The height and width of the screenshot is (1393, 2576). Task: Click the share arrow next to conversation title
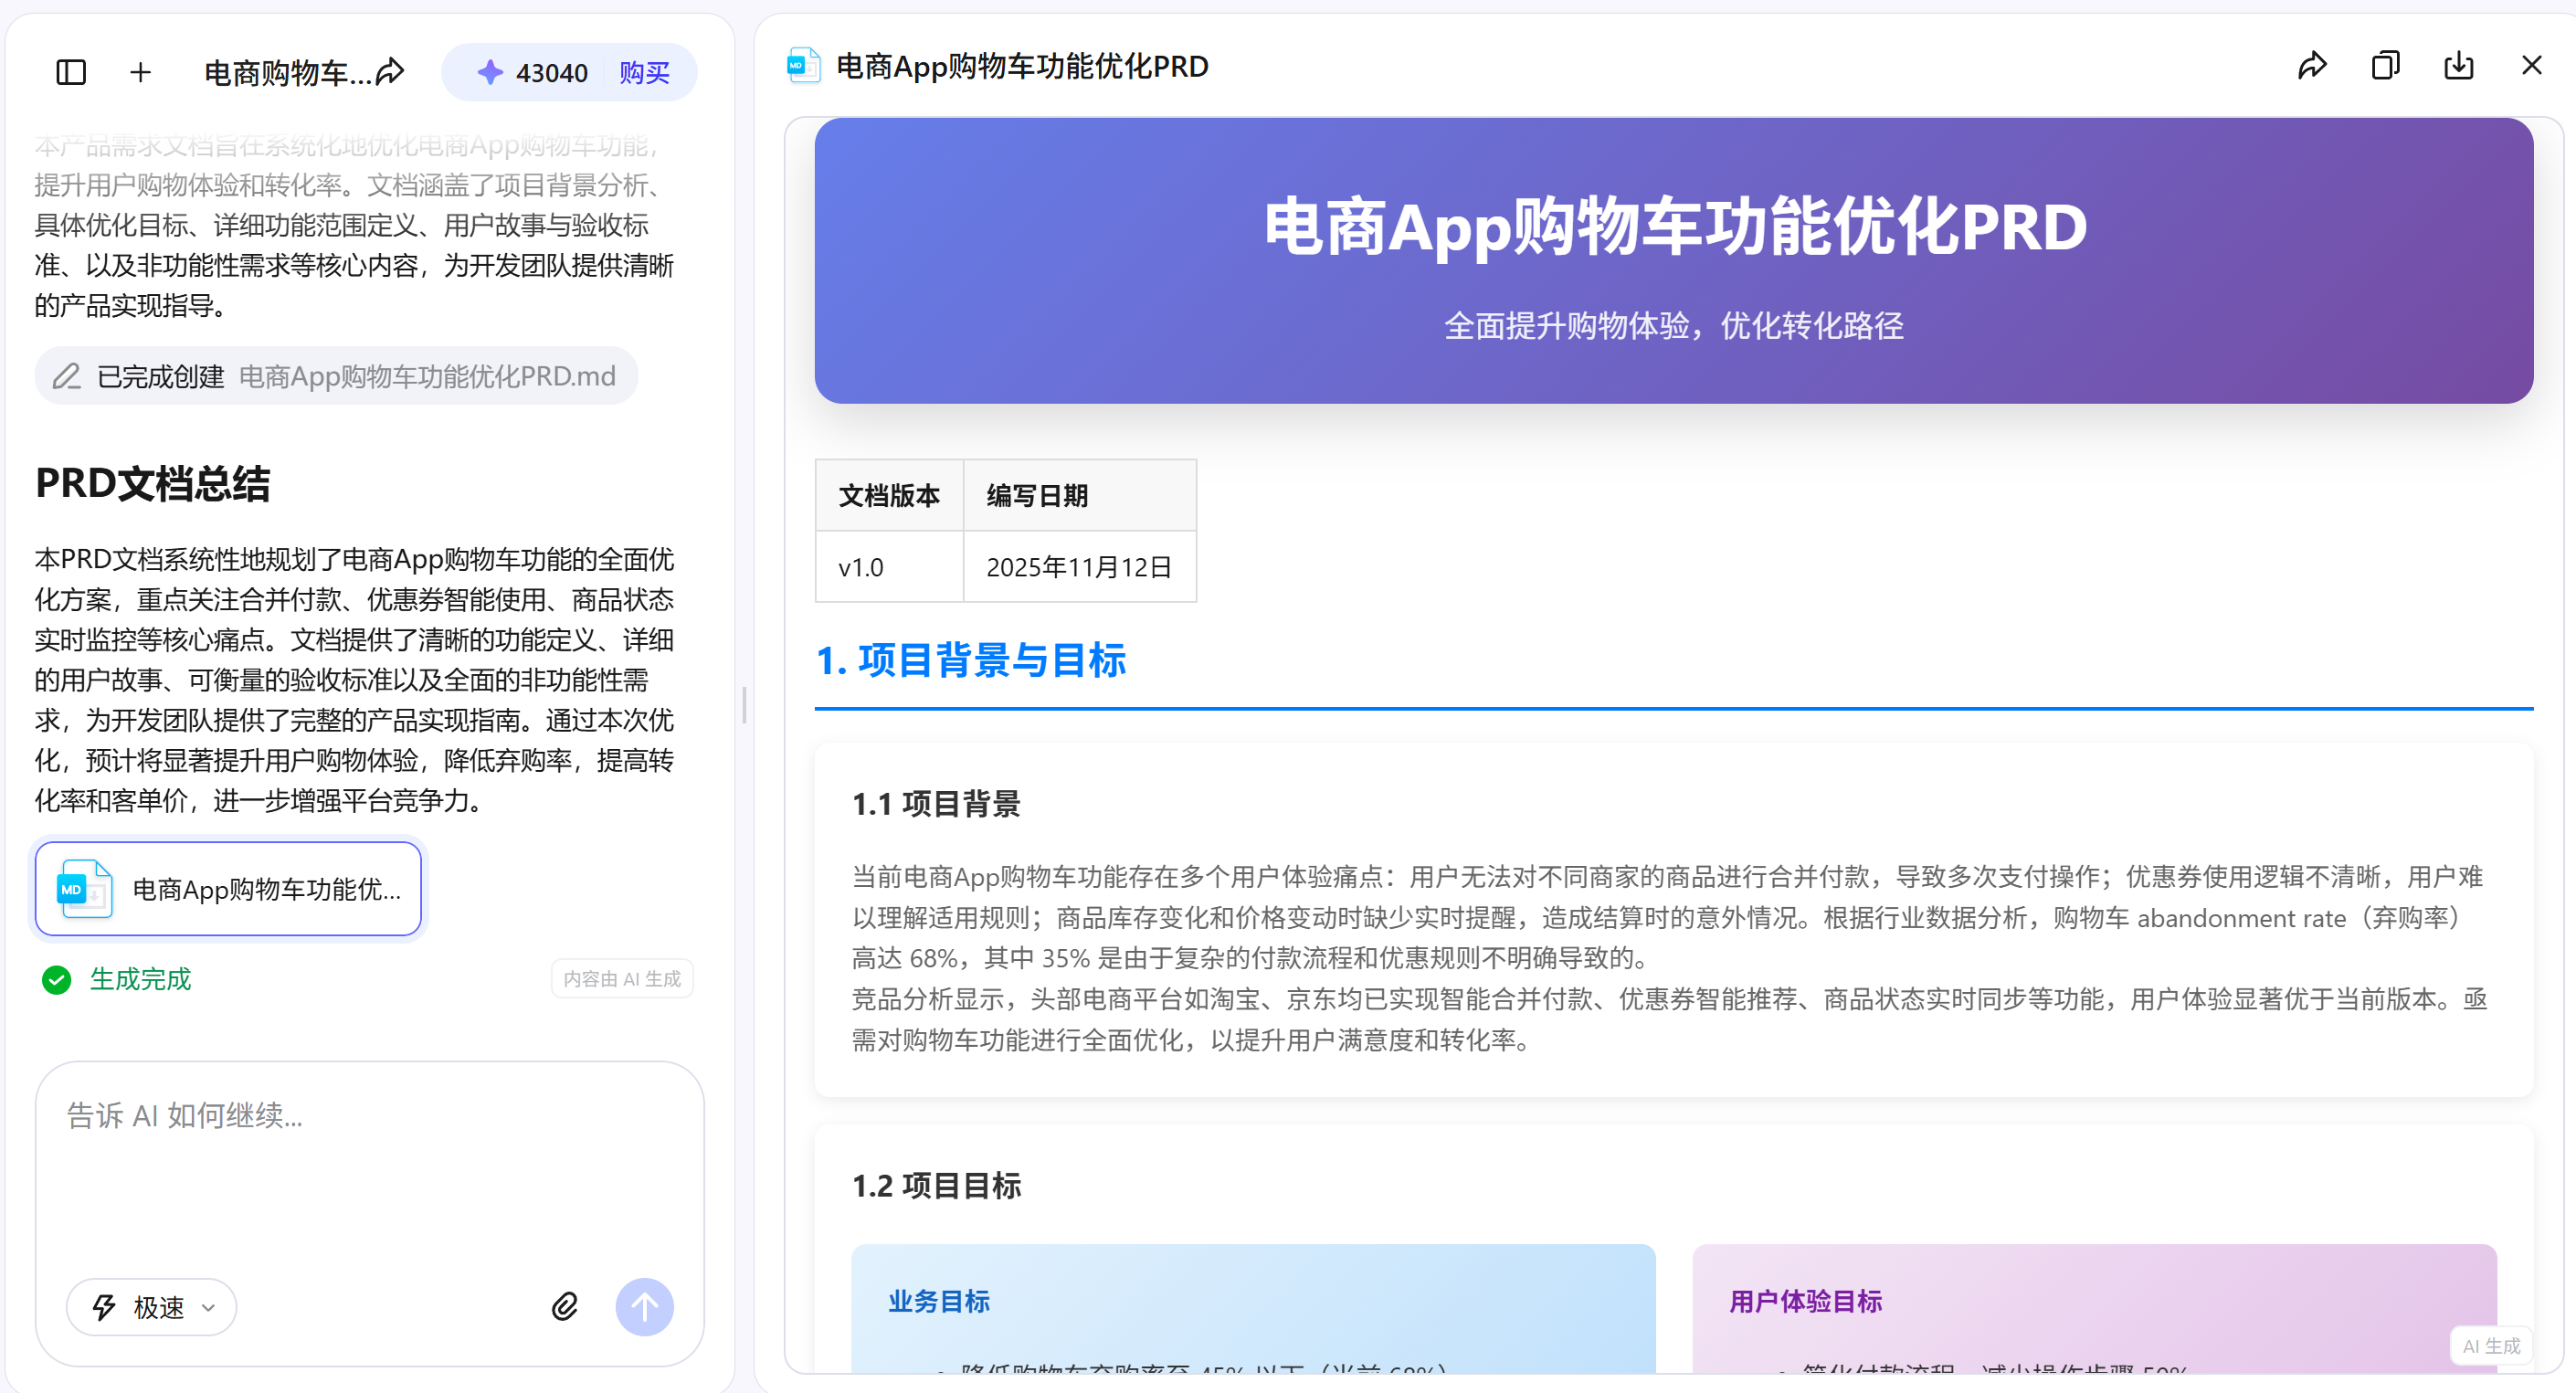(392, 71)
